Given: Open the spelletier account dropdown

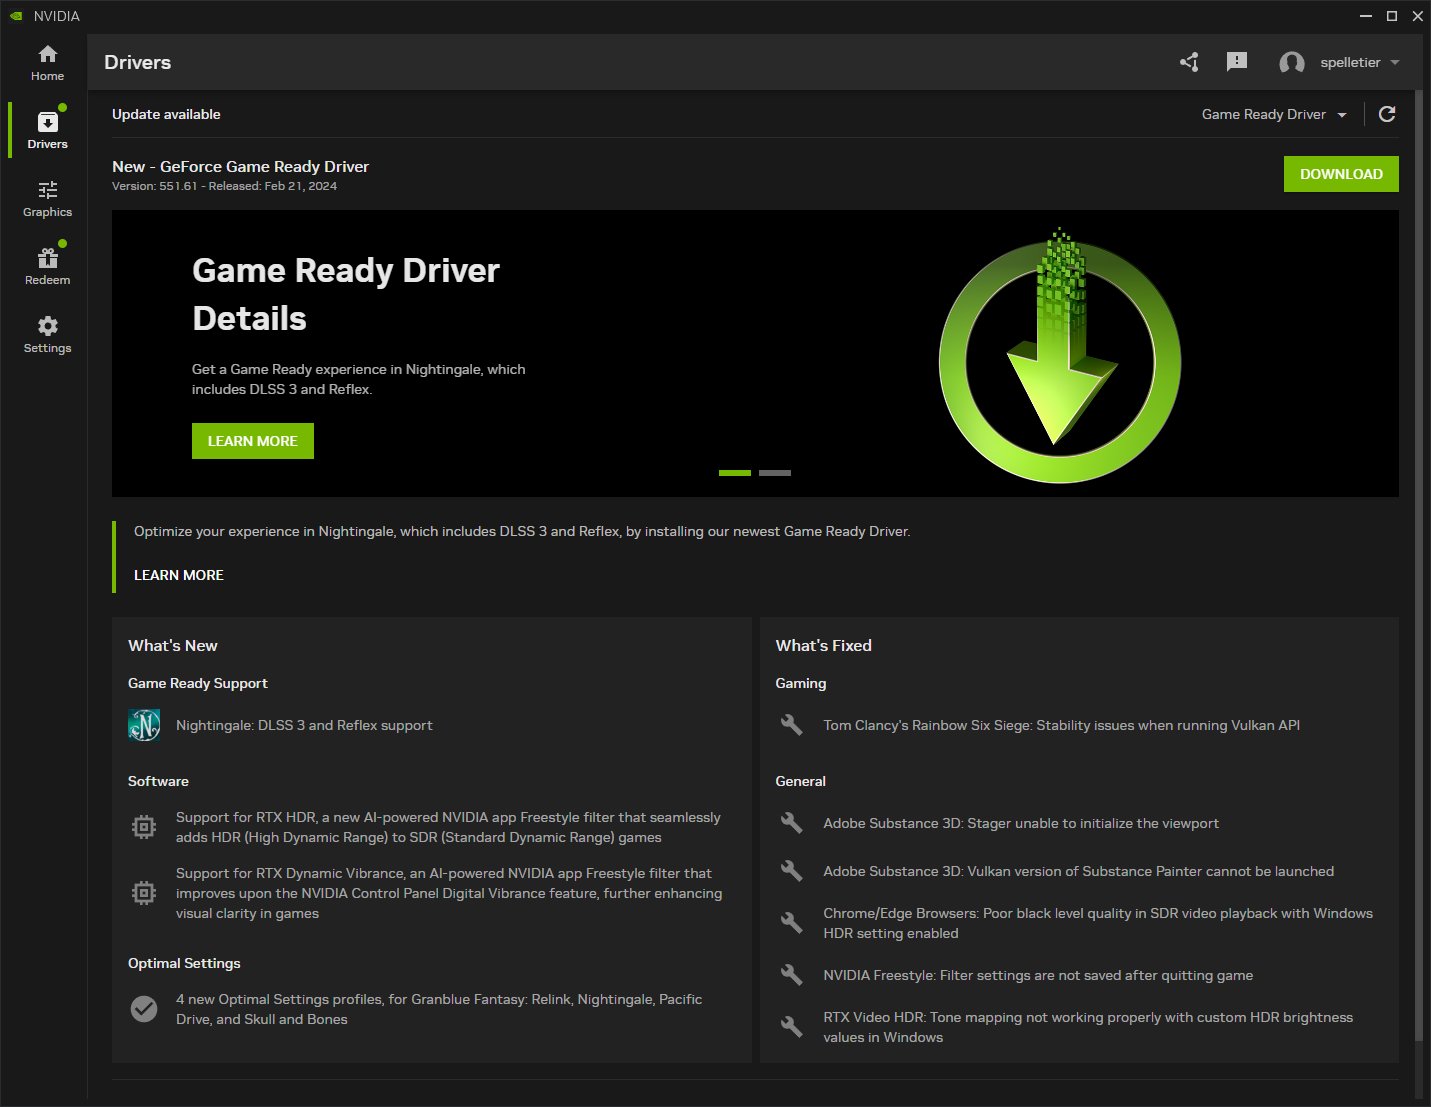Looking at the screenshot, I should point(1359,62).
